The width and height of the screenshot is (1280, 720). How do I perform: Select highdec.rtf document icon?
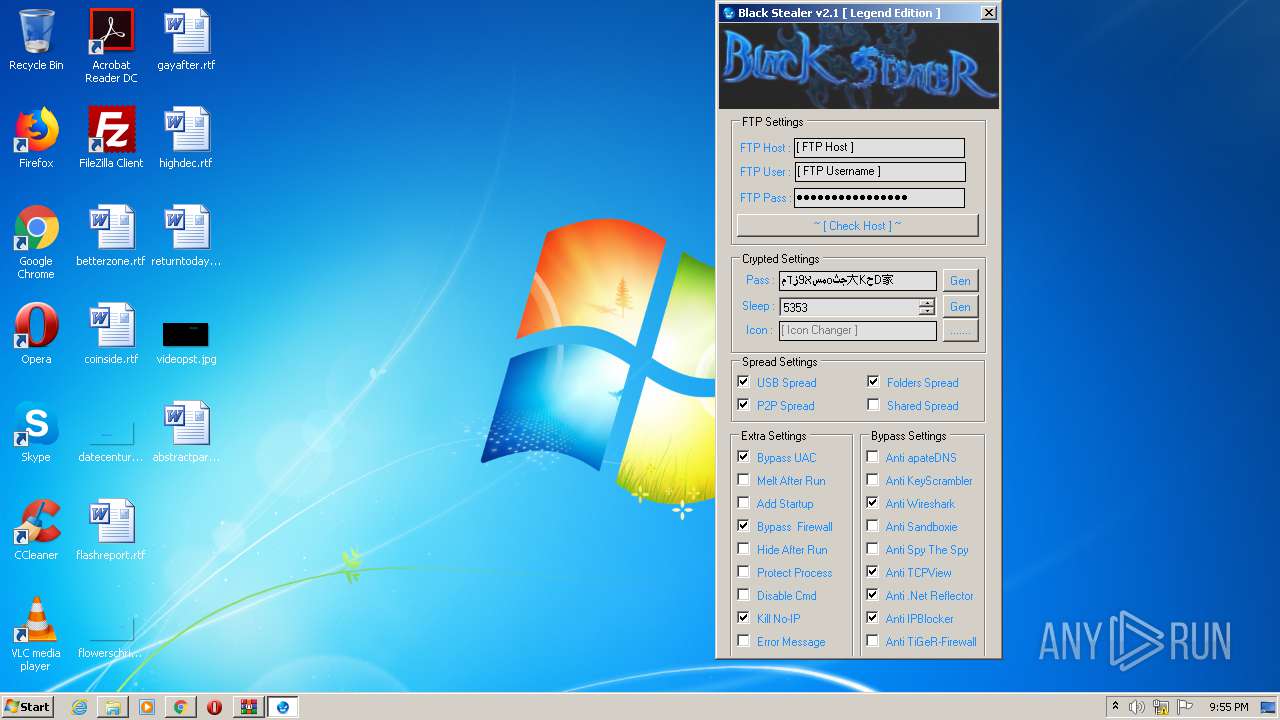(186, 138)
